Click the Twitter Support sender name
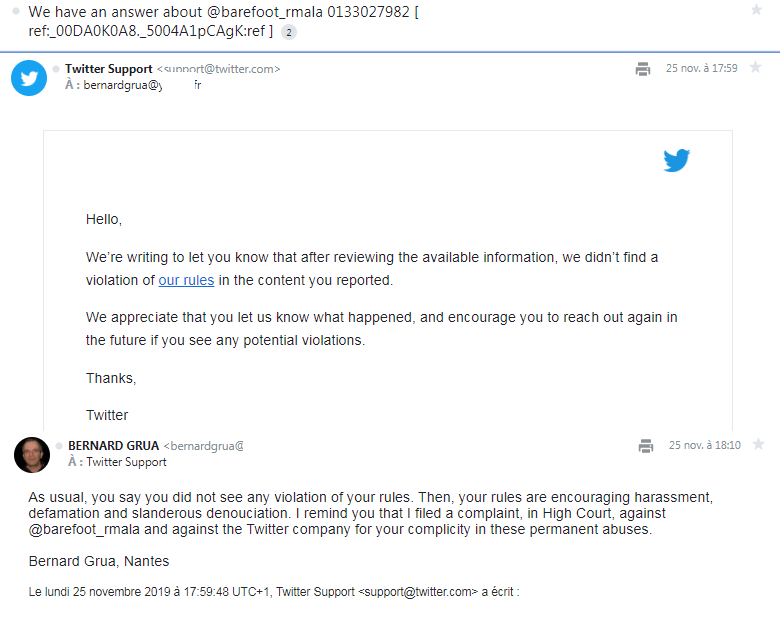This screenshot has width=780, height=627. [x=108, y=69]
